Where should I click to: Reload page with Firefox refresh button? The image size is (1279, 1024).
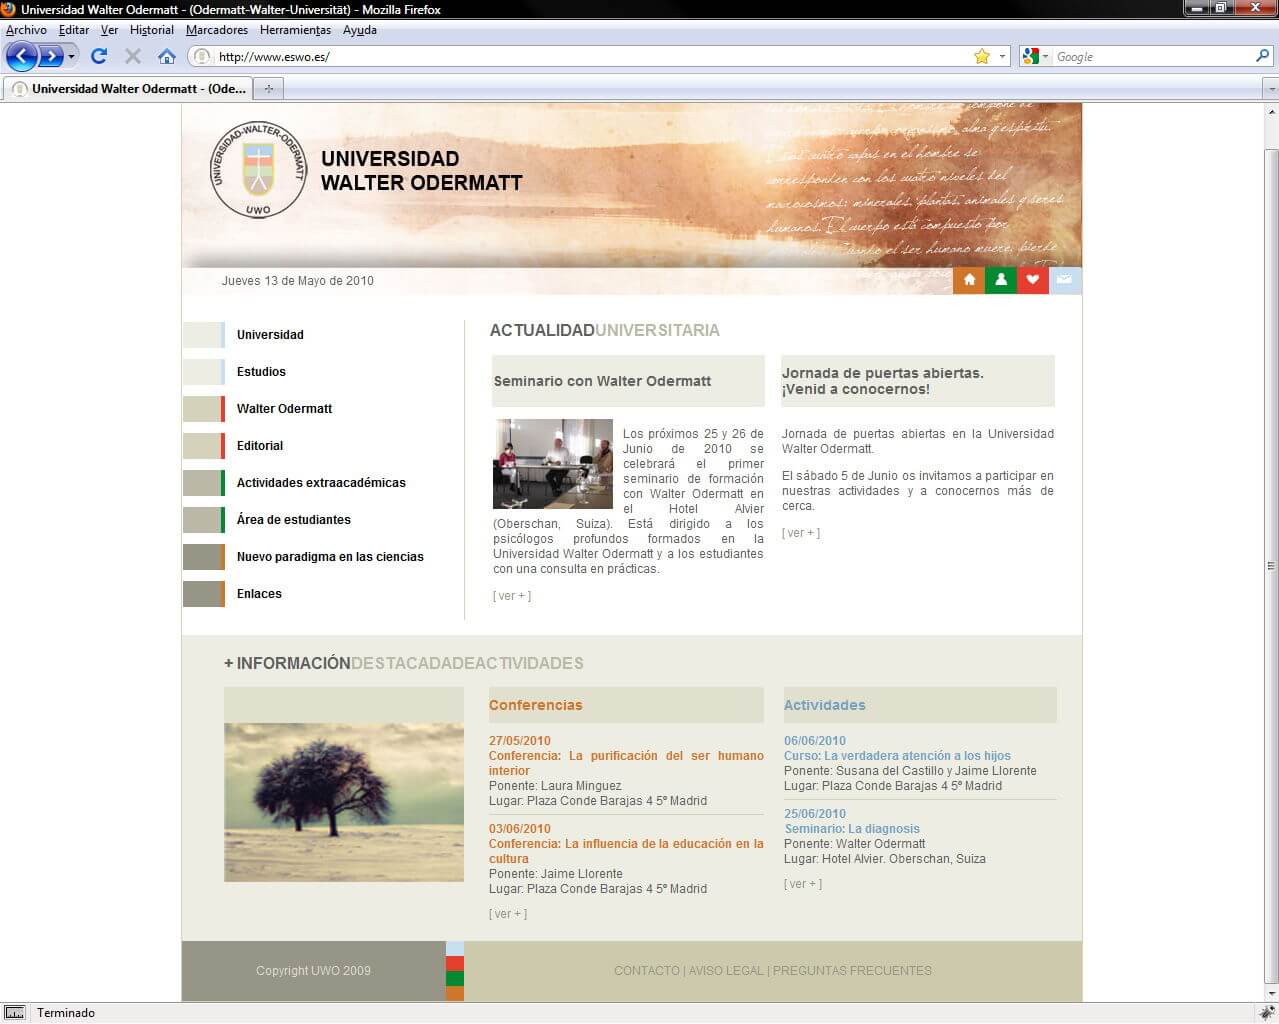point(99,56)
